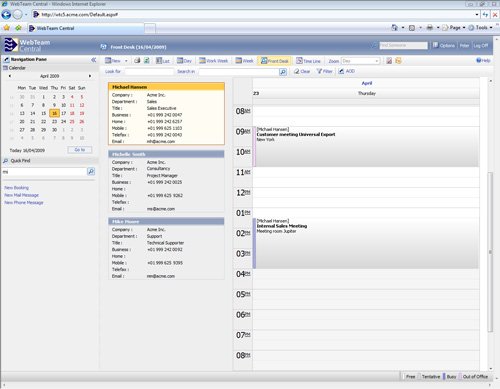
Task: Click the 11 AM time slot
Action: pyautogui.click(x=366, y=177)
